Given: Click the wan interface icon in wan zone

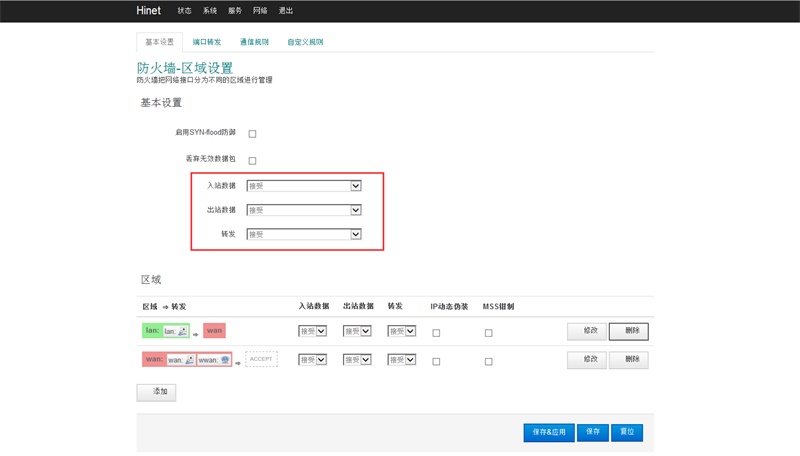Looking at the screenshot, I should click(x=189, y=359).
